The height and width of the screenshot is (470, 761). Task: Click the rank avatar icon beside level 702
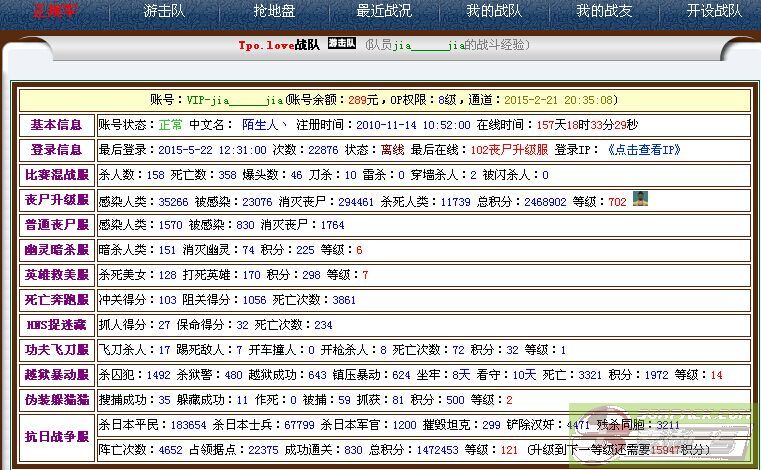[x=640, y=199]
